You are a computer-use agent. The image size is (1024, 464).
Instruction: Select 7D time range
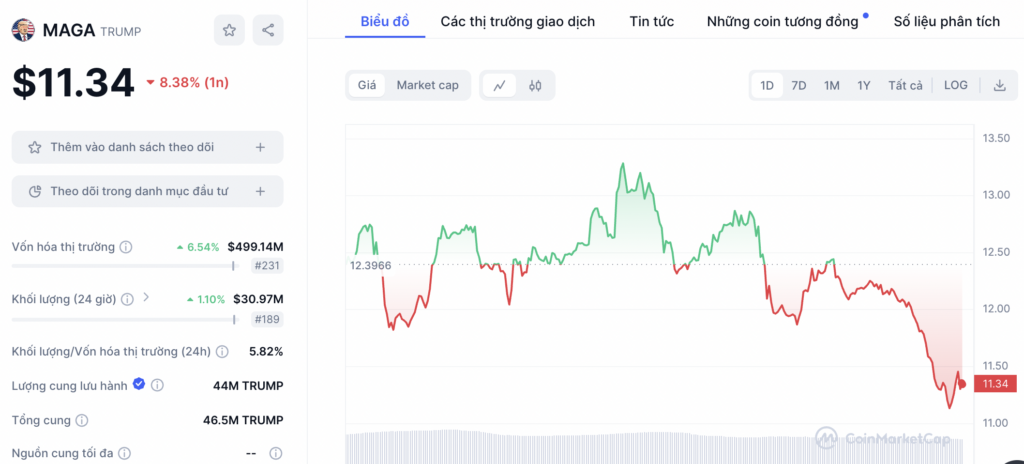pyautogui.click(x=799, y=85)
